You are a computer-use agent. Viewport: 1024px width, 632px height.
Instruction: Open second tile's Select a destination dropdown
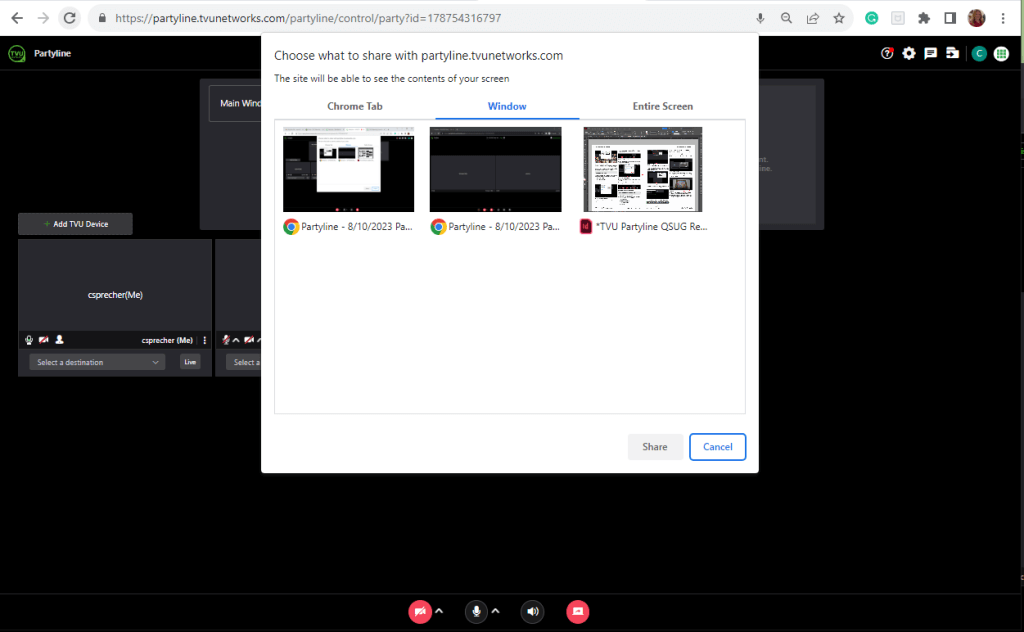[x=244, y=362]
